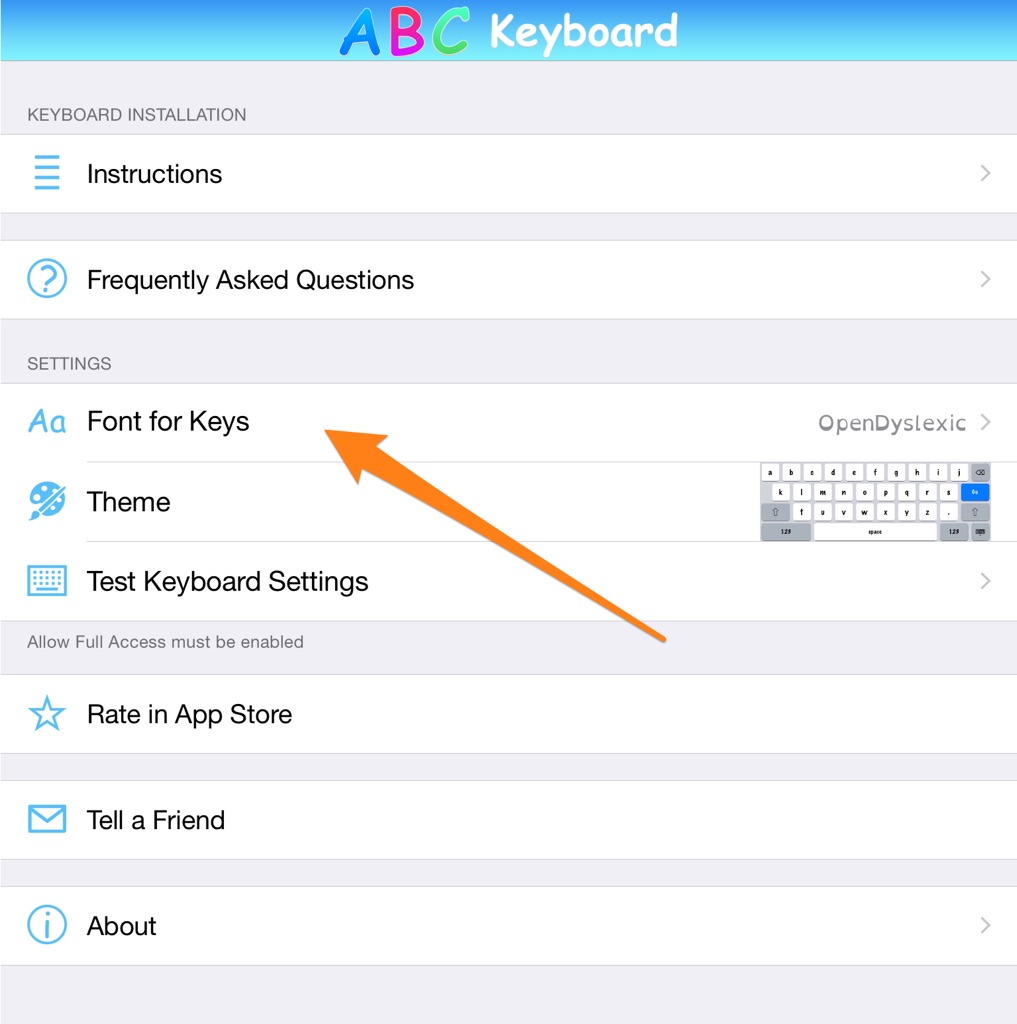1017x1024 pixels.
Task: Open Test Keyboard Settings chevron arrow
Action: tap(985, 581)
